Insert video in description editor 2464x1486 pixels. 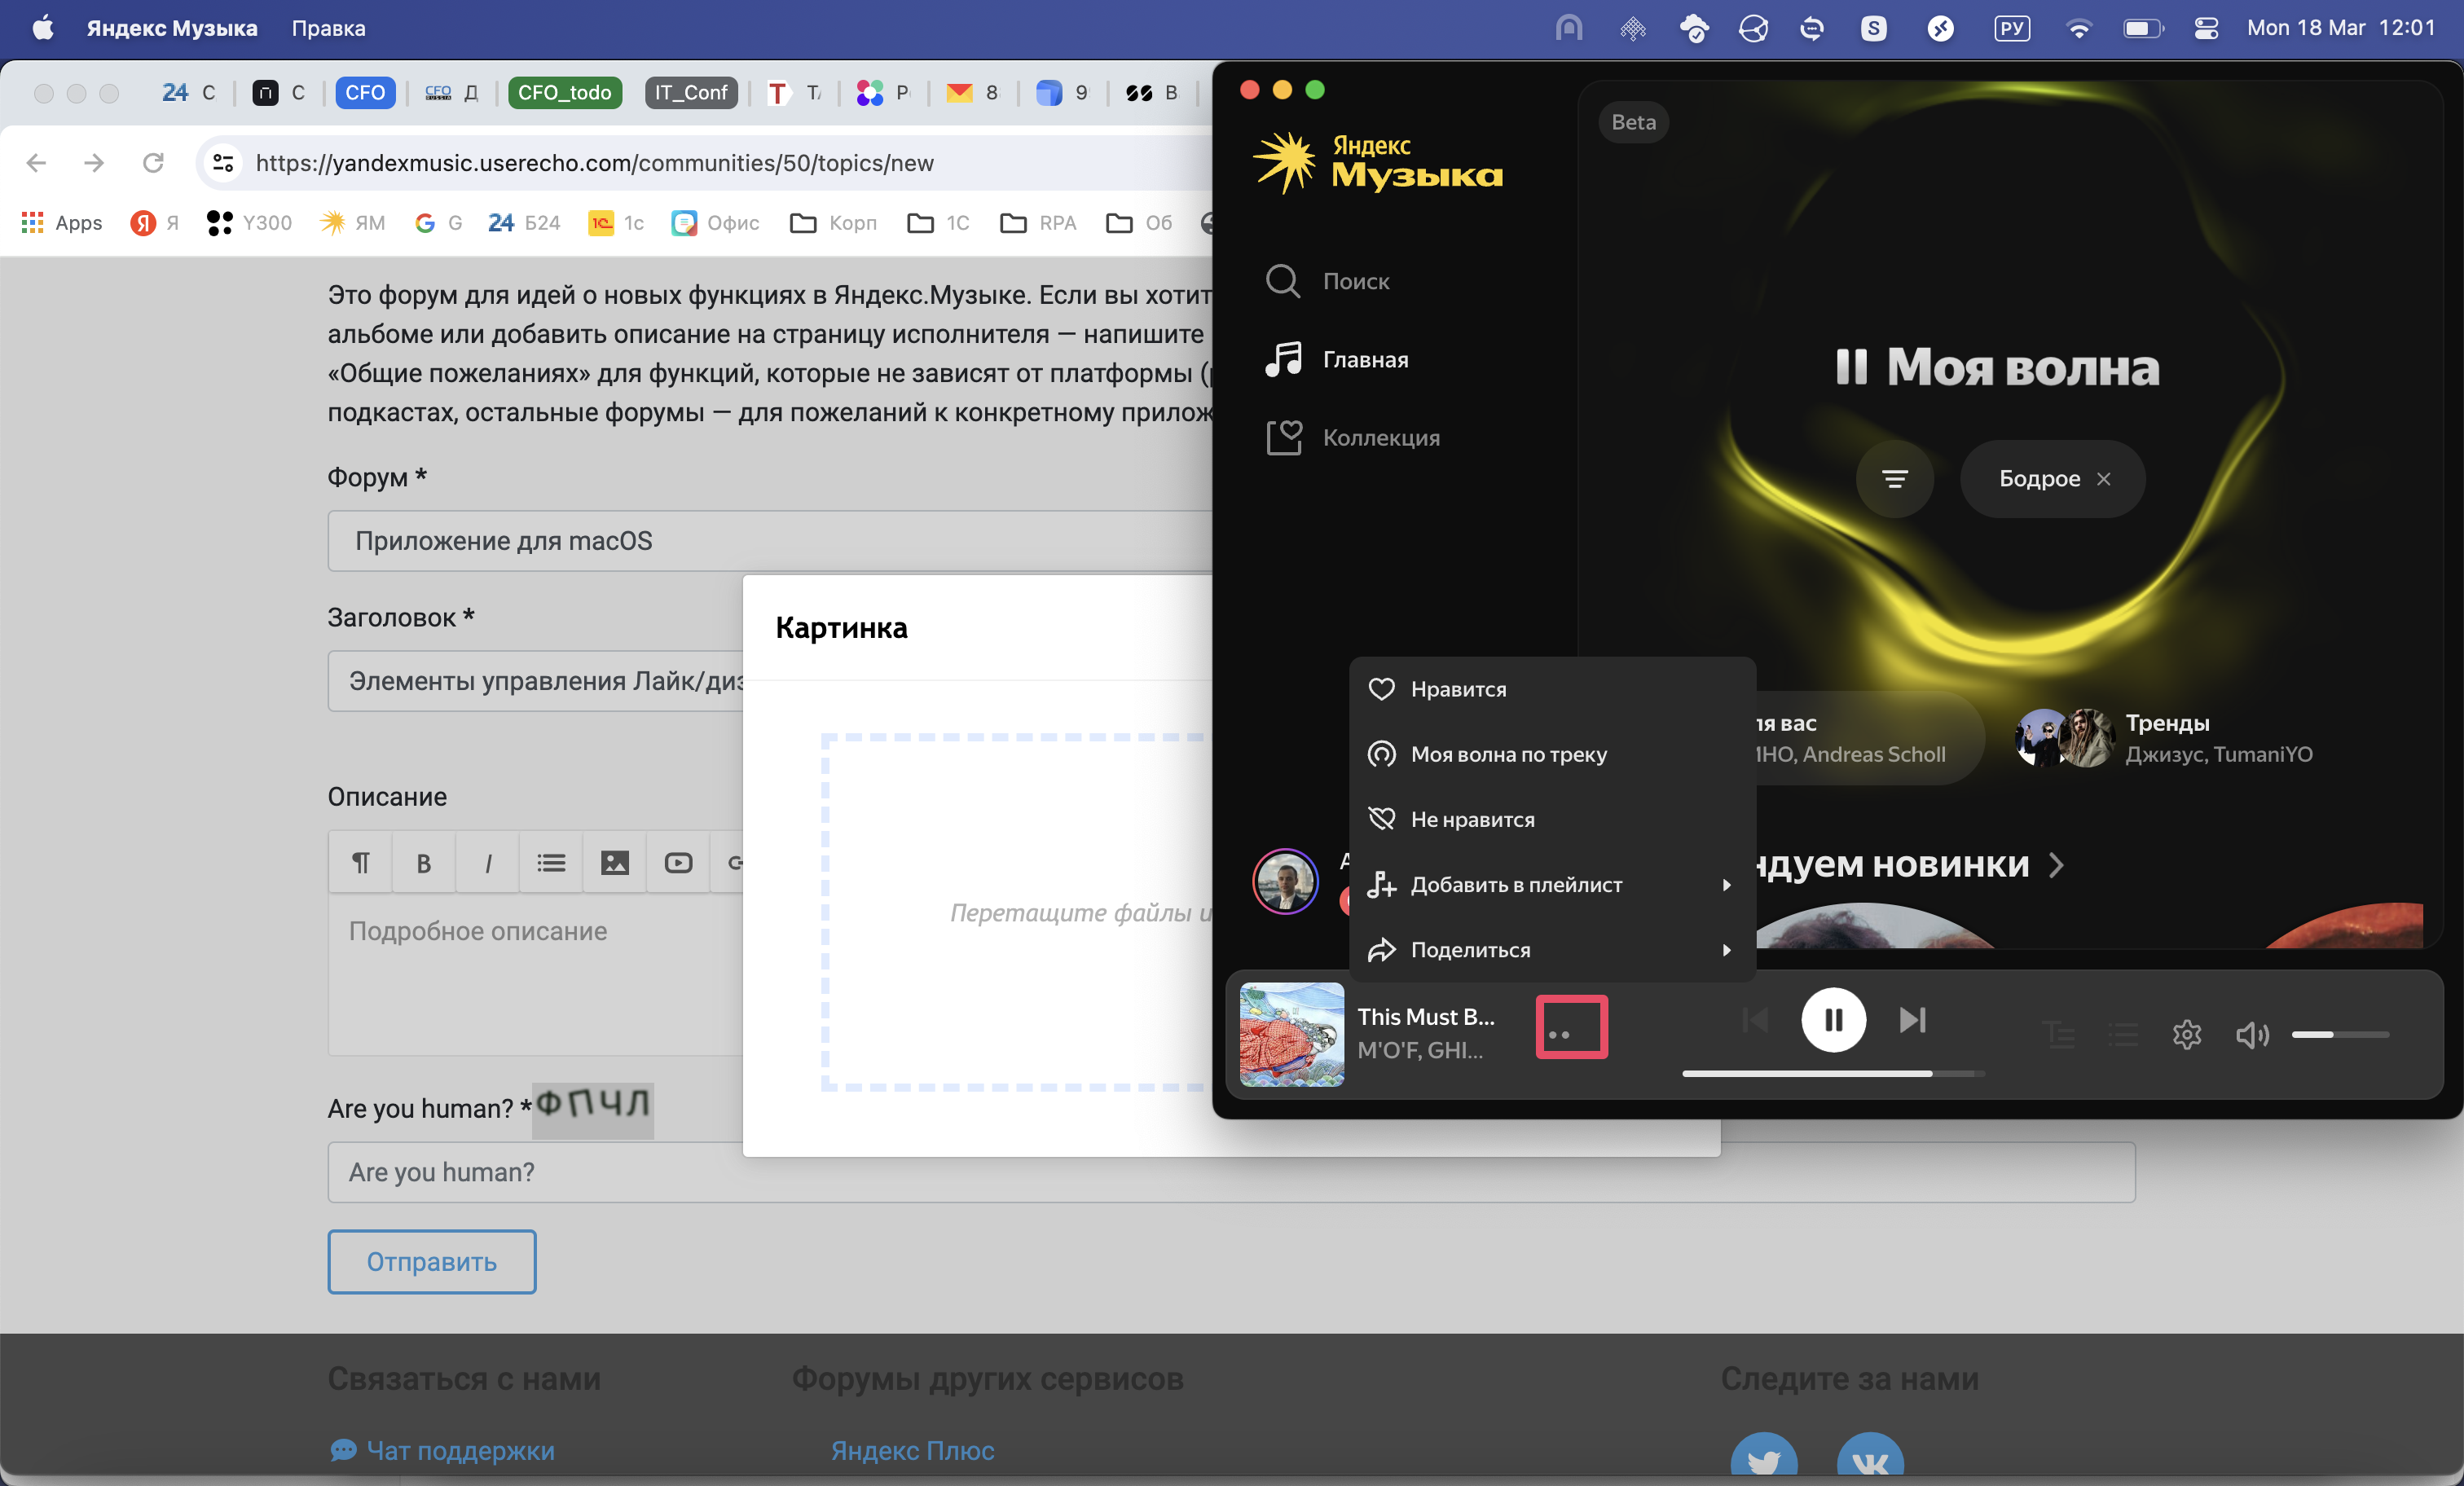pyautogui.click(x=678, y=862)
